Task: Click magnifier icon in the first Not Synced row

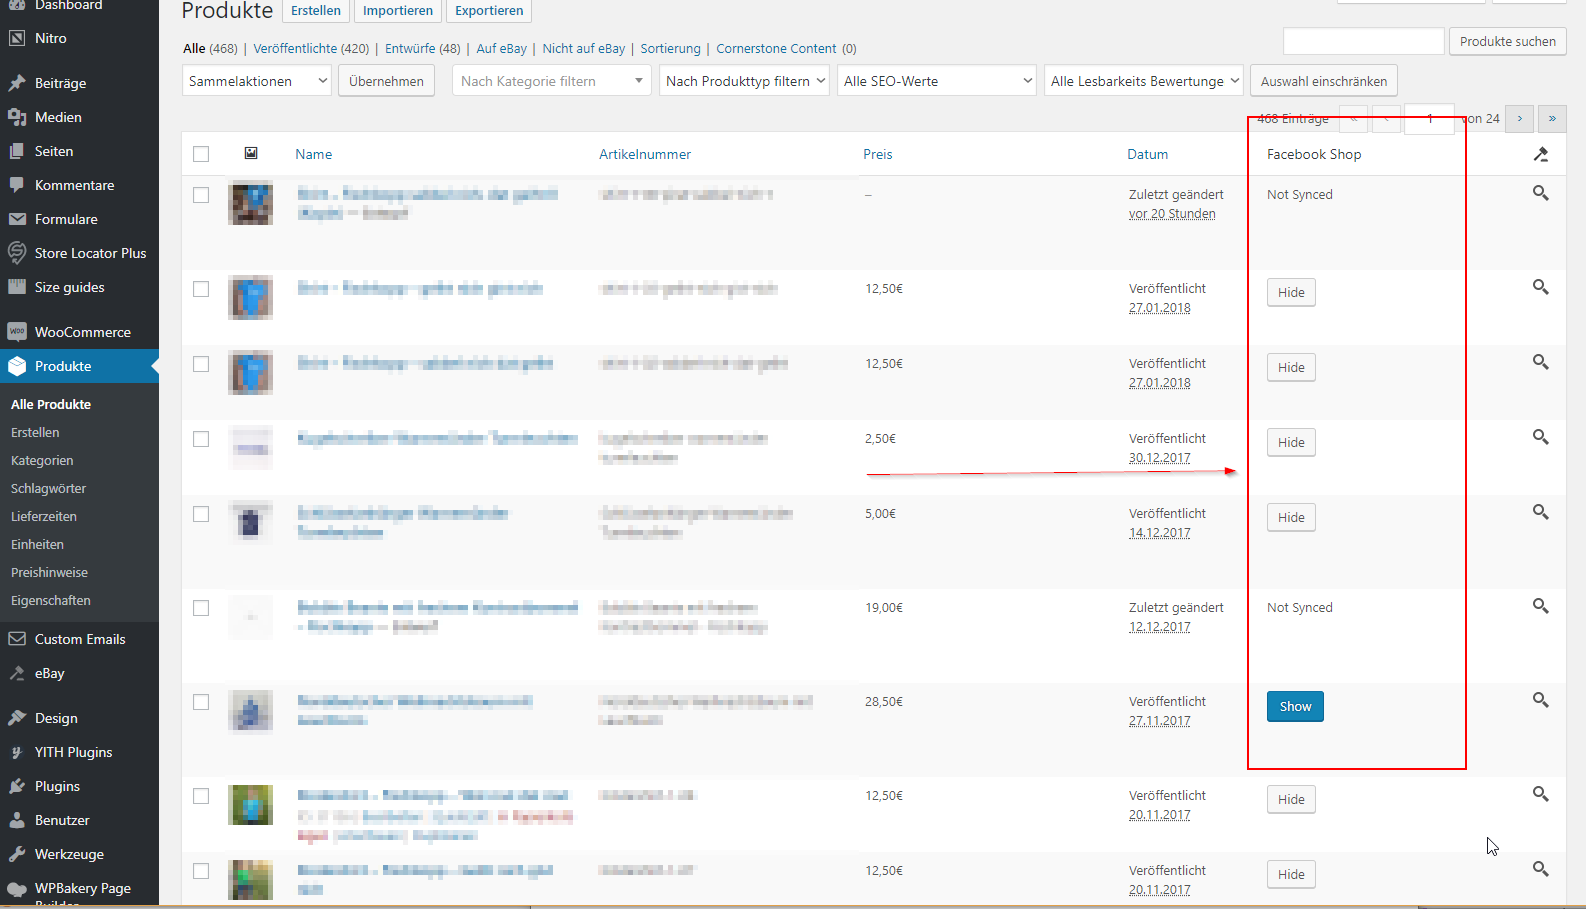Action: 1541,193
